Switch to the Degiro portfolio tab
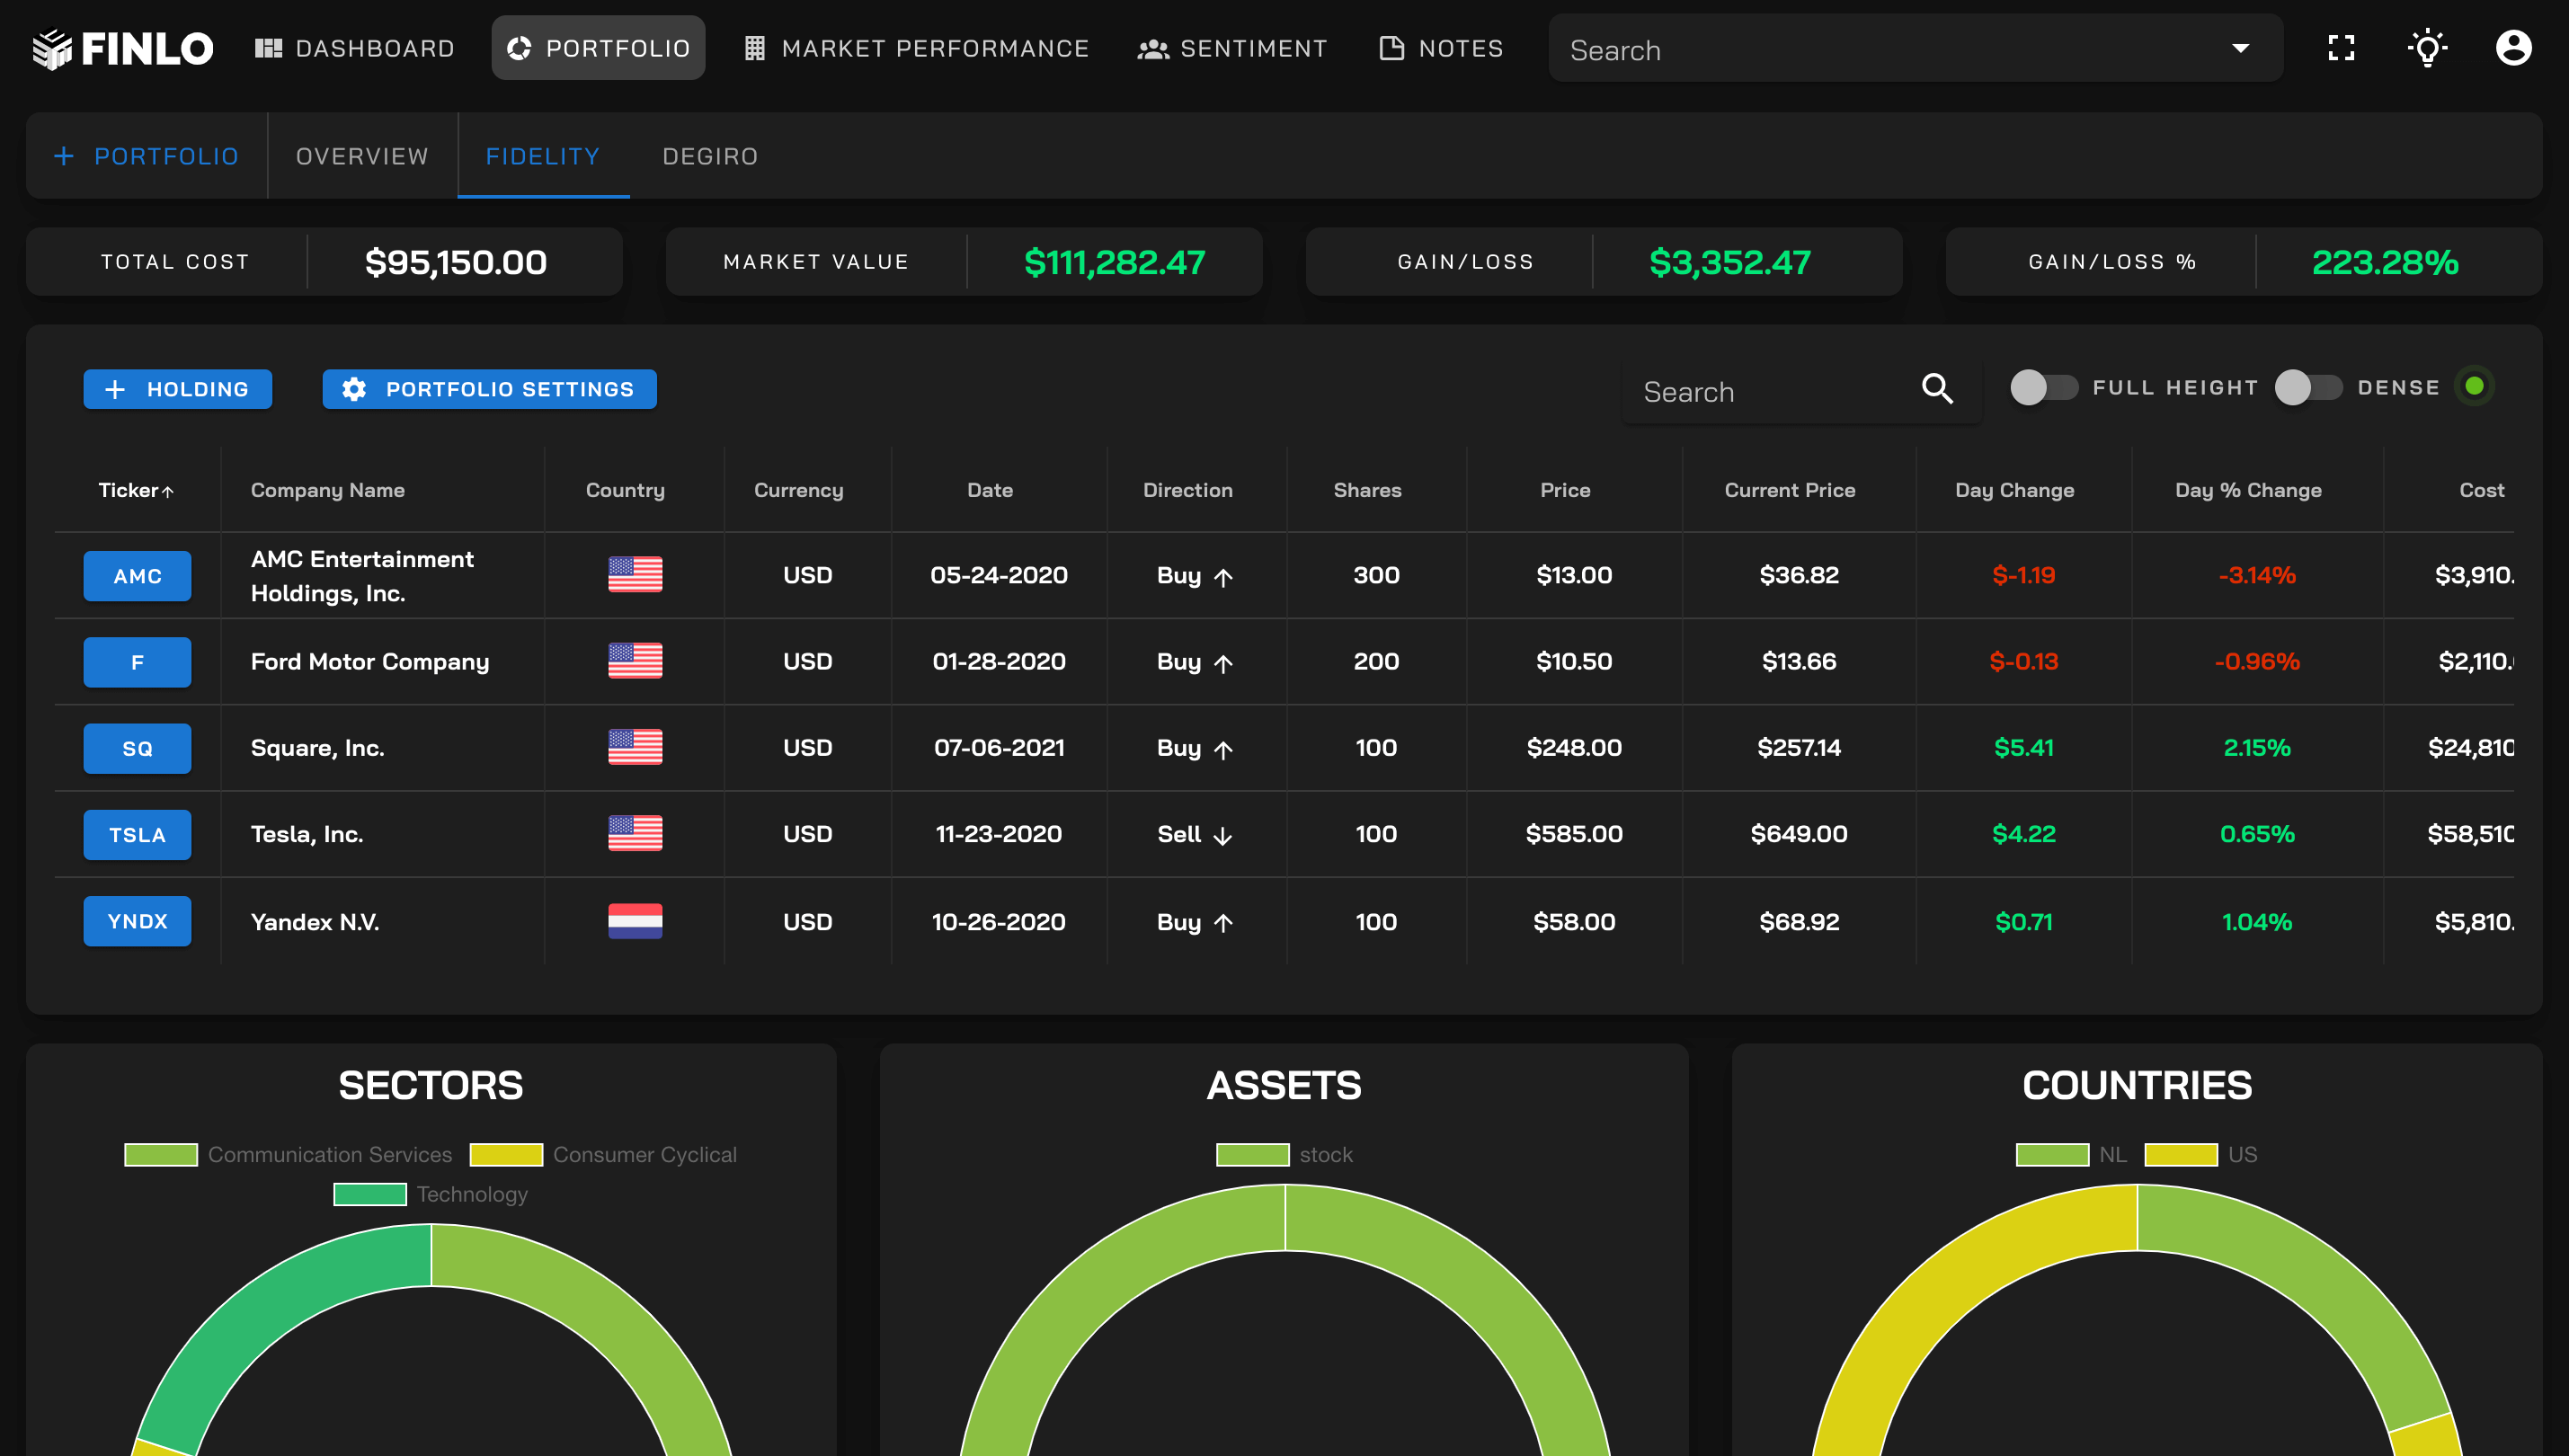 coord(710,156)
